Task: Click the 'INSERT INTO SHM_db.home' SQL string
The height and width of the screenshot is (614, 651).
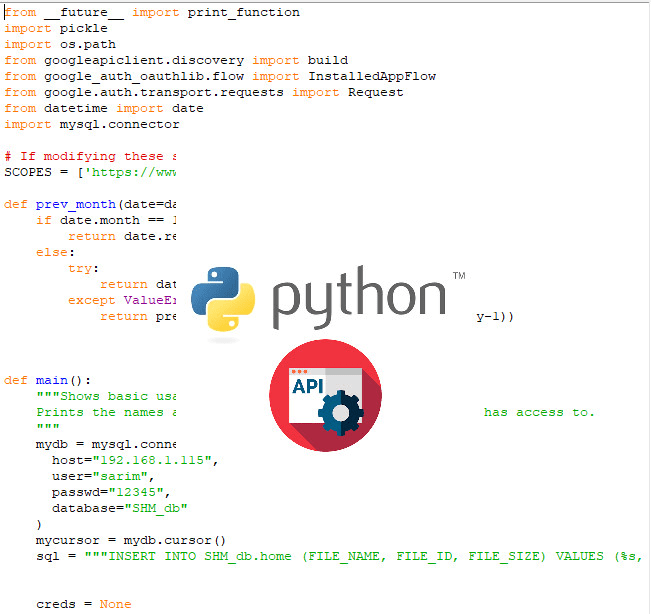Action: click(200, 557)
